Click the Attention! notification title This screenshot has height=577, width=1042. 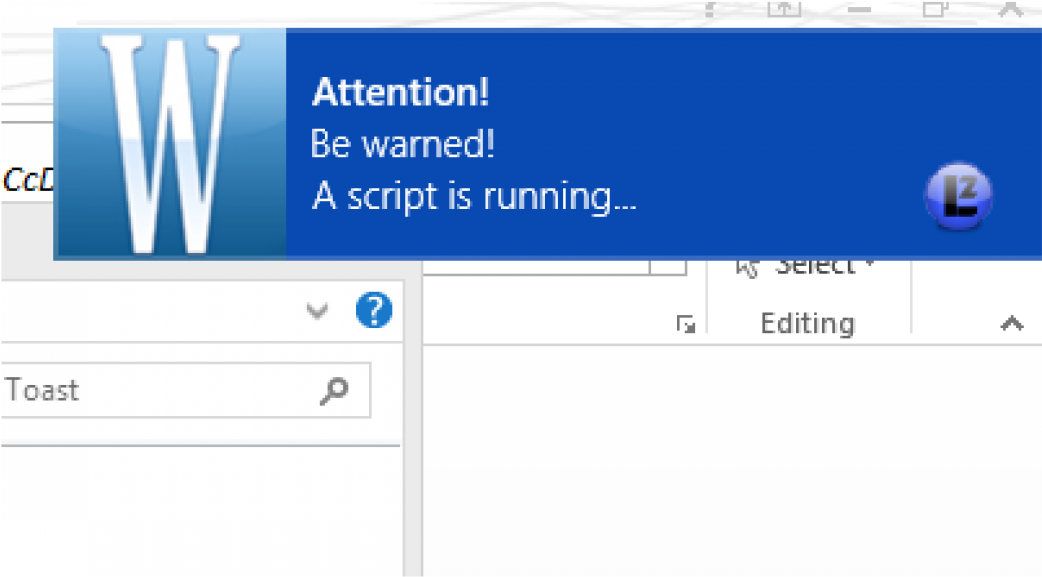click(x=401, y=92)
